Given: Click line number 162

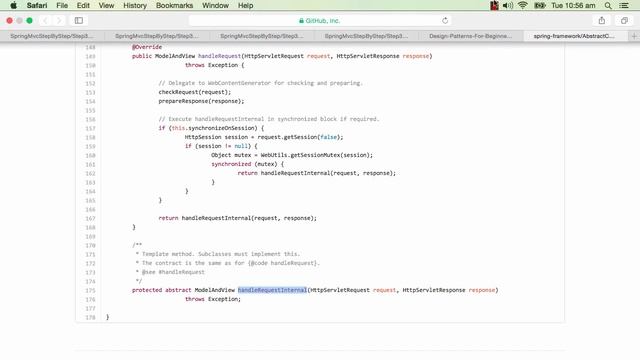Looking at the screenshot, I should click(90, 173).
